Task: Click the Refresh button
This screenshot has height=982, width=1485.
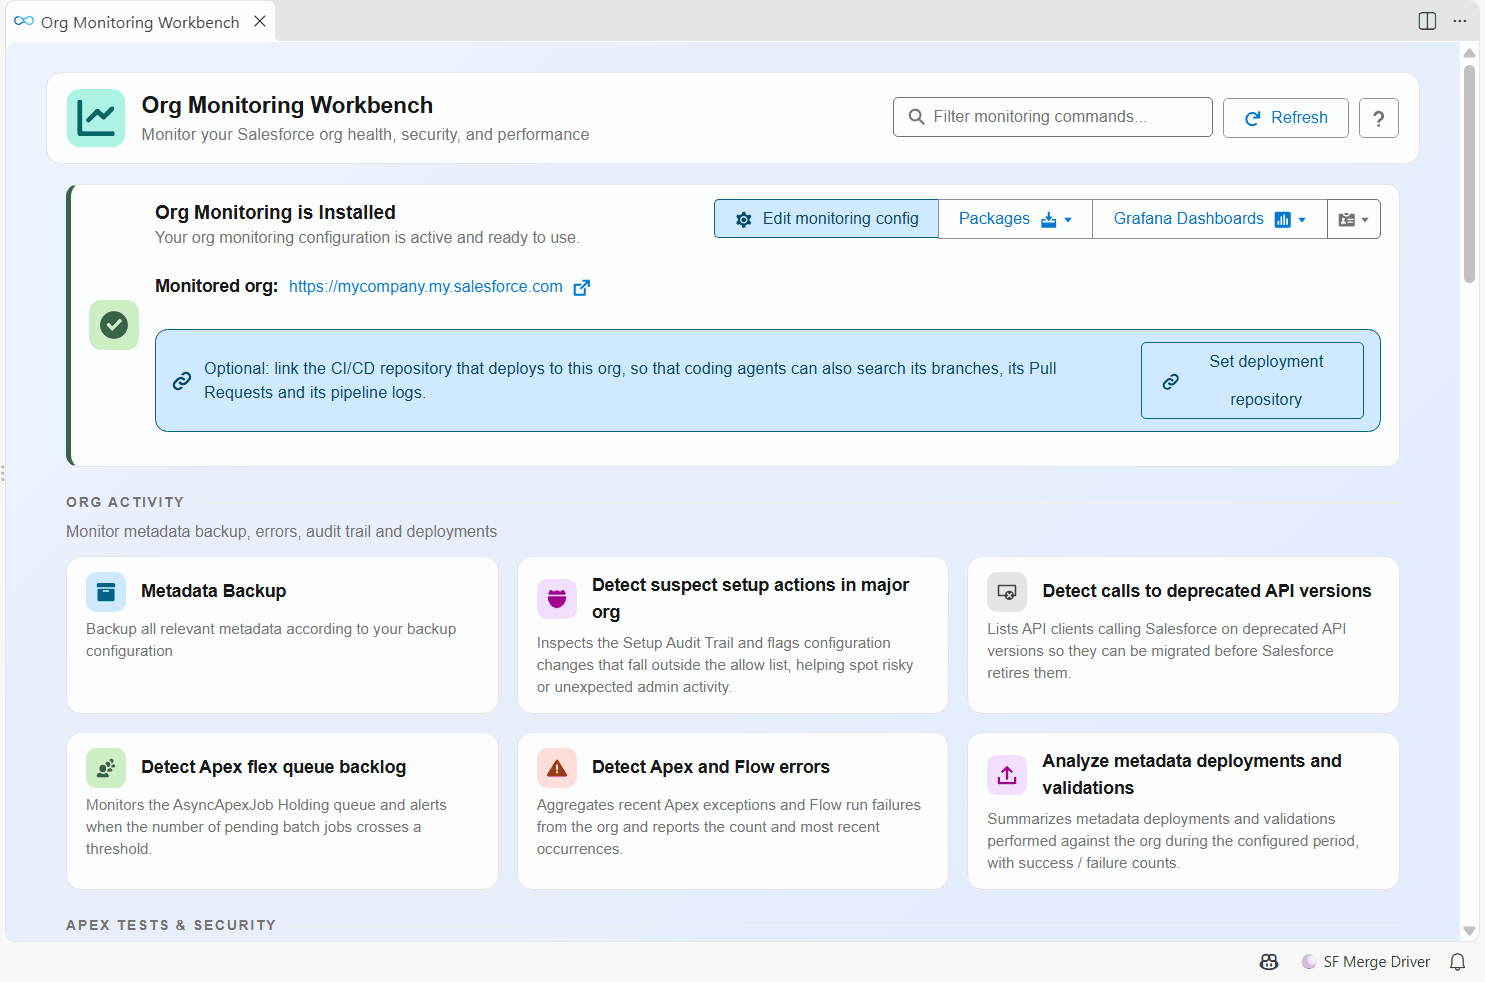Action: tap(1285, 118)
